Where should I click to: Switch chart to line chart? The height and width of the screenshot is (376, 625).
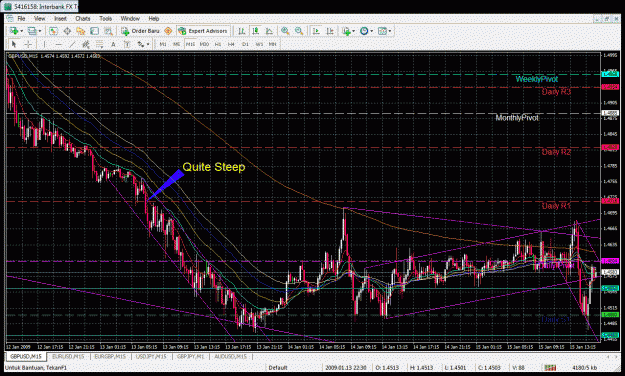coord(269,31)
